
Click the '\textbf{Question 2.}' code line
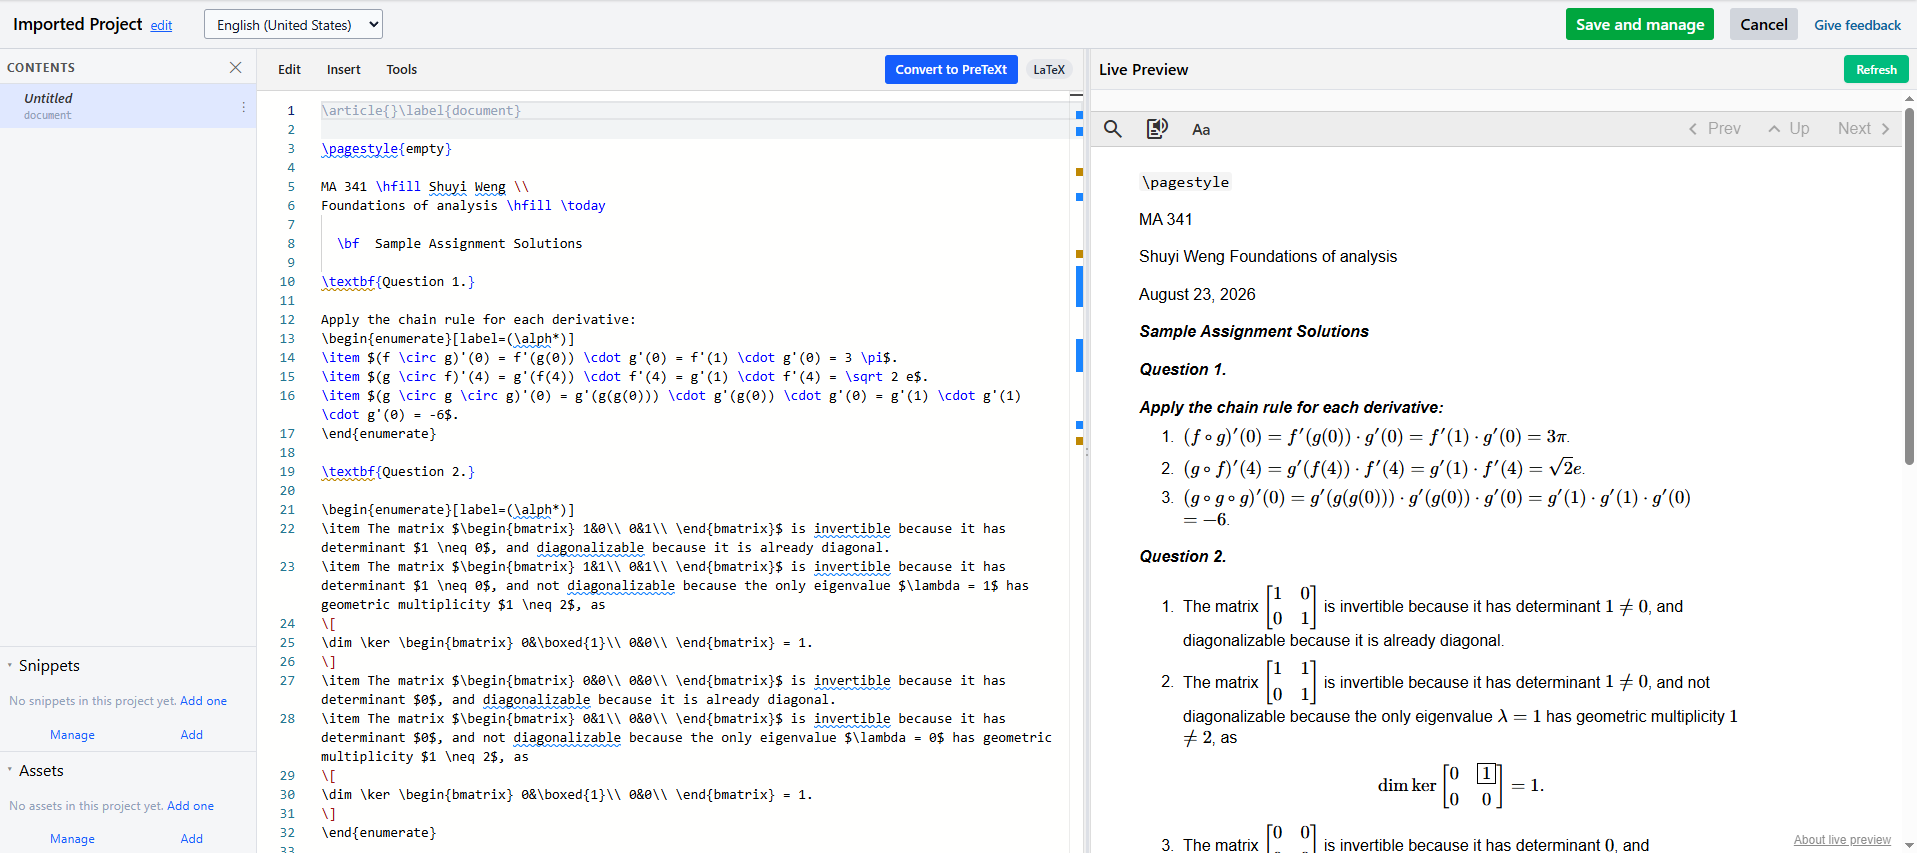tap(398, 472)
